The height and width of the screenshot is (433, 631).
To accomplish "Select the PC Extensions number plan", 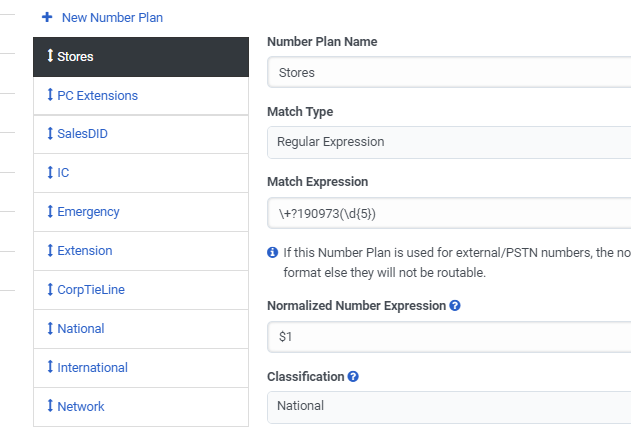I will (x=98, y=96).
